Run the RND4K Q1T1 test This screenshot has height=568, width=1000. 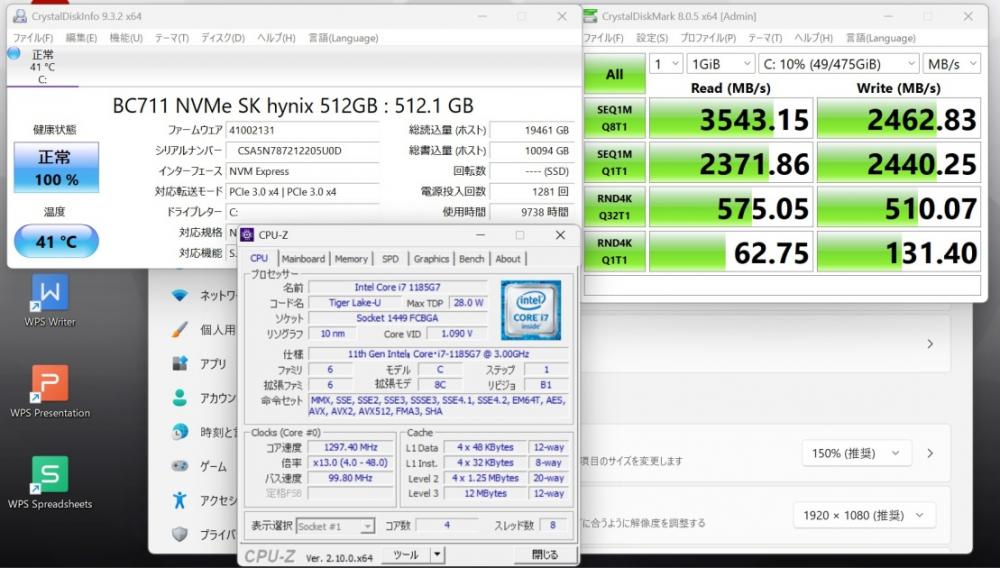tap(615, 251)
